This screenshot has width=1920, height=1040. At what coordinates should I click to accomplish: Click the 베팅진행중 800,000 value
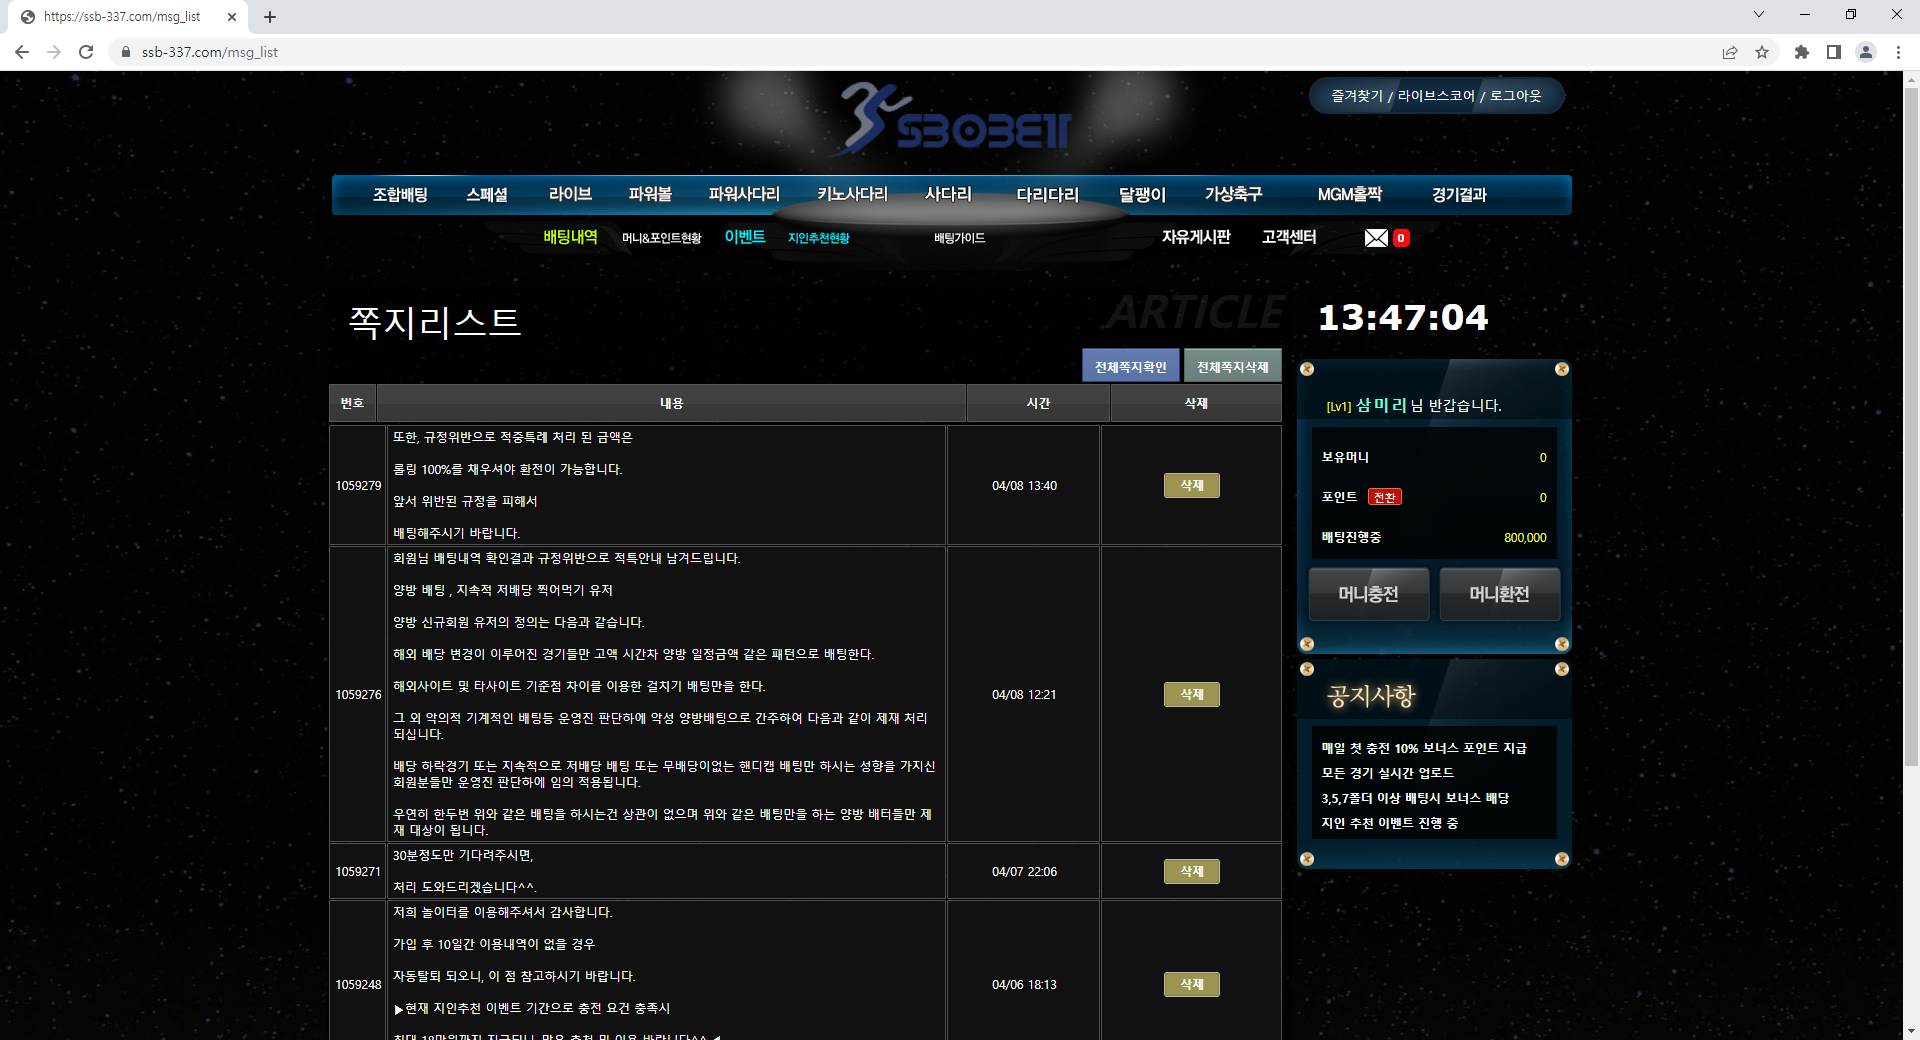1525,538
